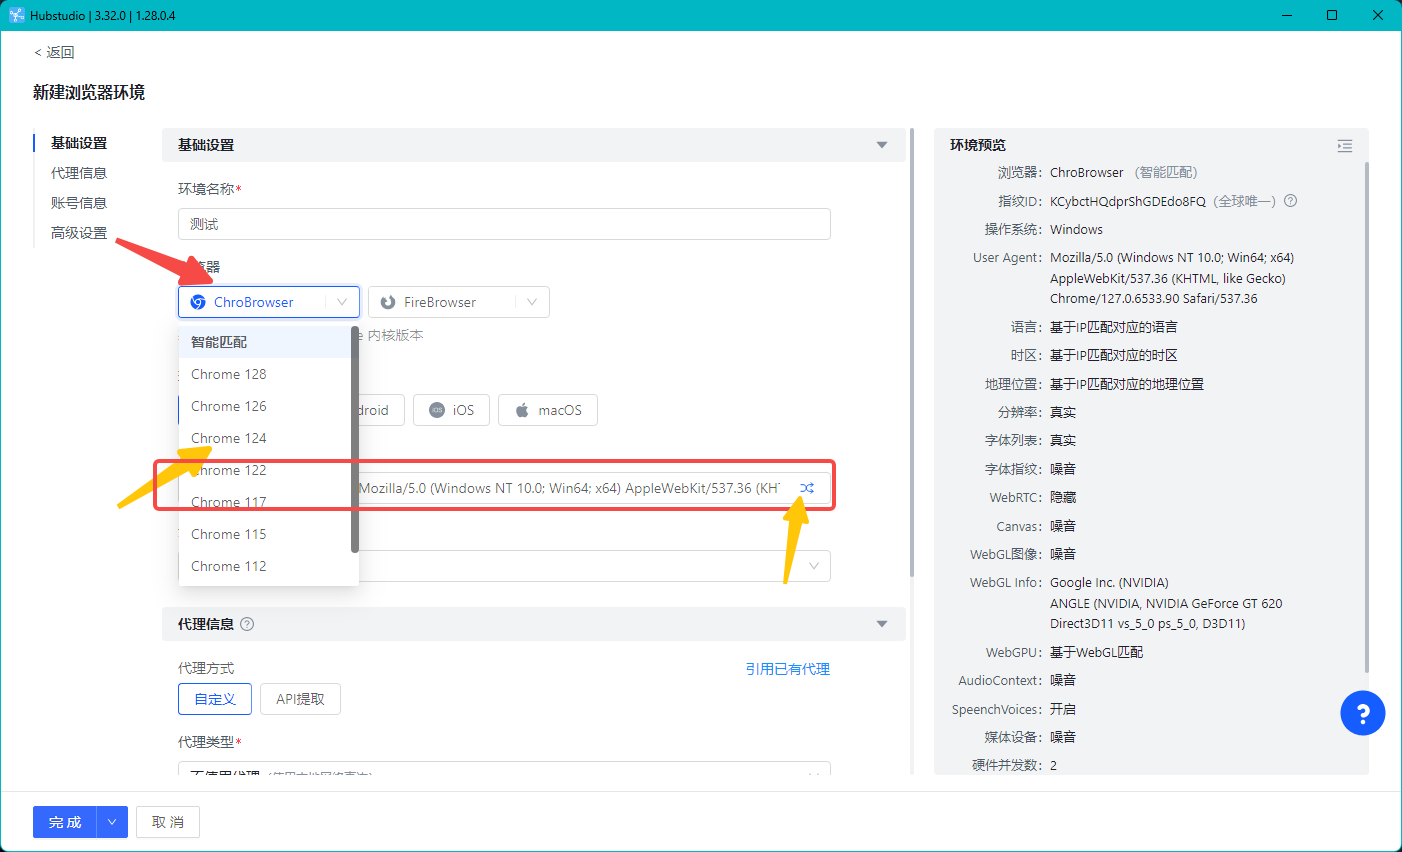
Task: Select the macOS operating system option
Action: click(x=547, y=410)
